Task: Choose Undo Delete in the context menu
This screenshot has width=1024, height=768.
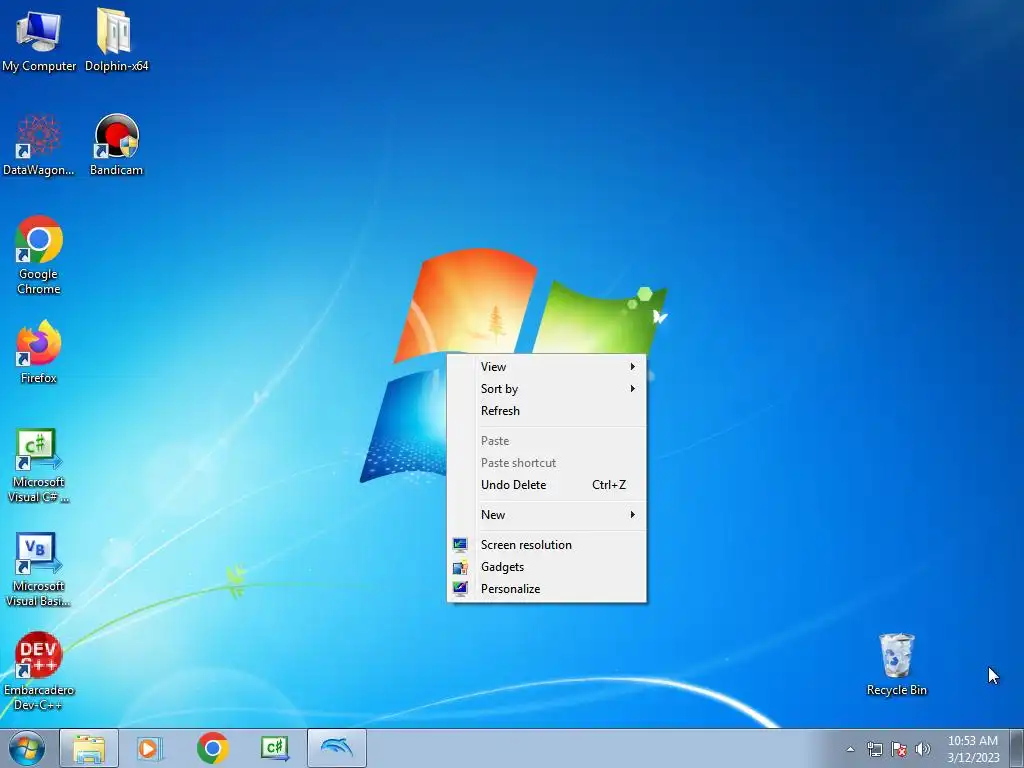Action: coord(547,485)
